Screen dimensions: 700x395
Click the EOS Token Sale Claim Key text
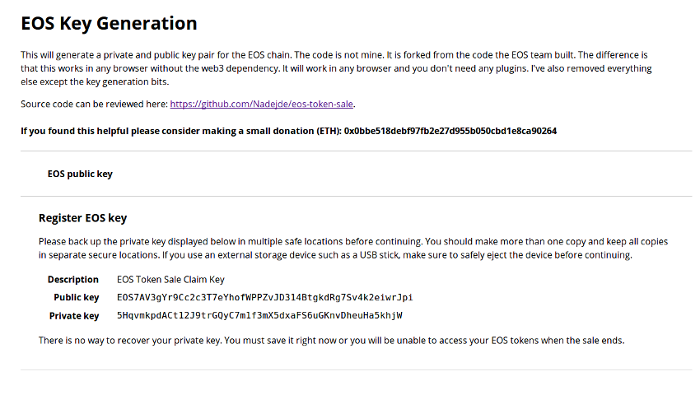(x=171, y=279)
